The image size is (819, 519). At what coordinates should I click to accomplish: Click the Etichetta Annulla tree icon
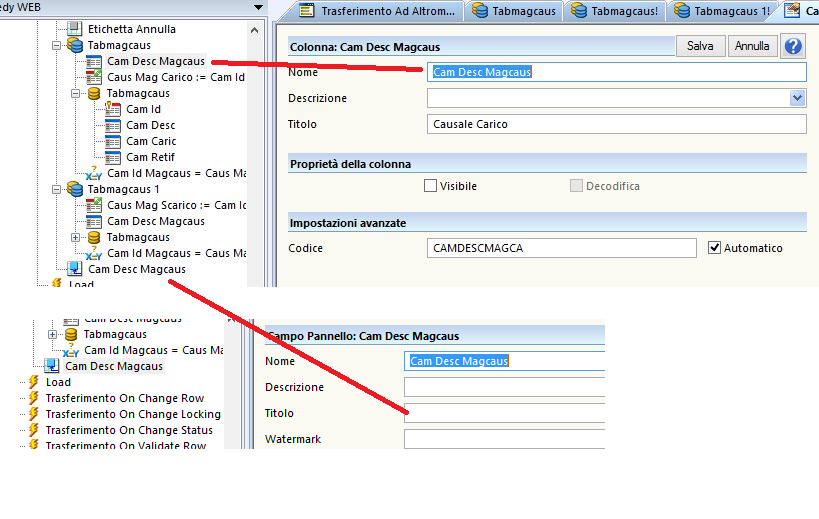75,29
